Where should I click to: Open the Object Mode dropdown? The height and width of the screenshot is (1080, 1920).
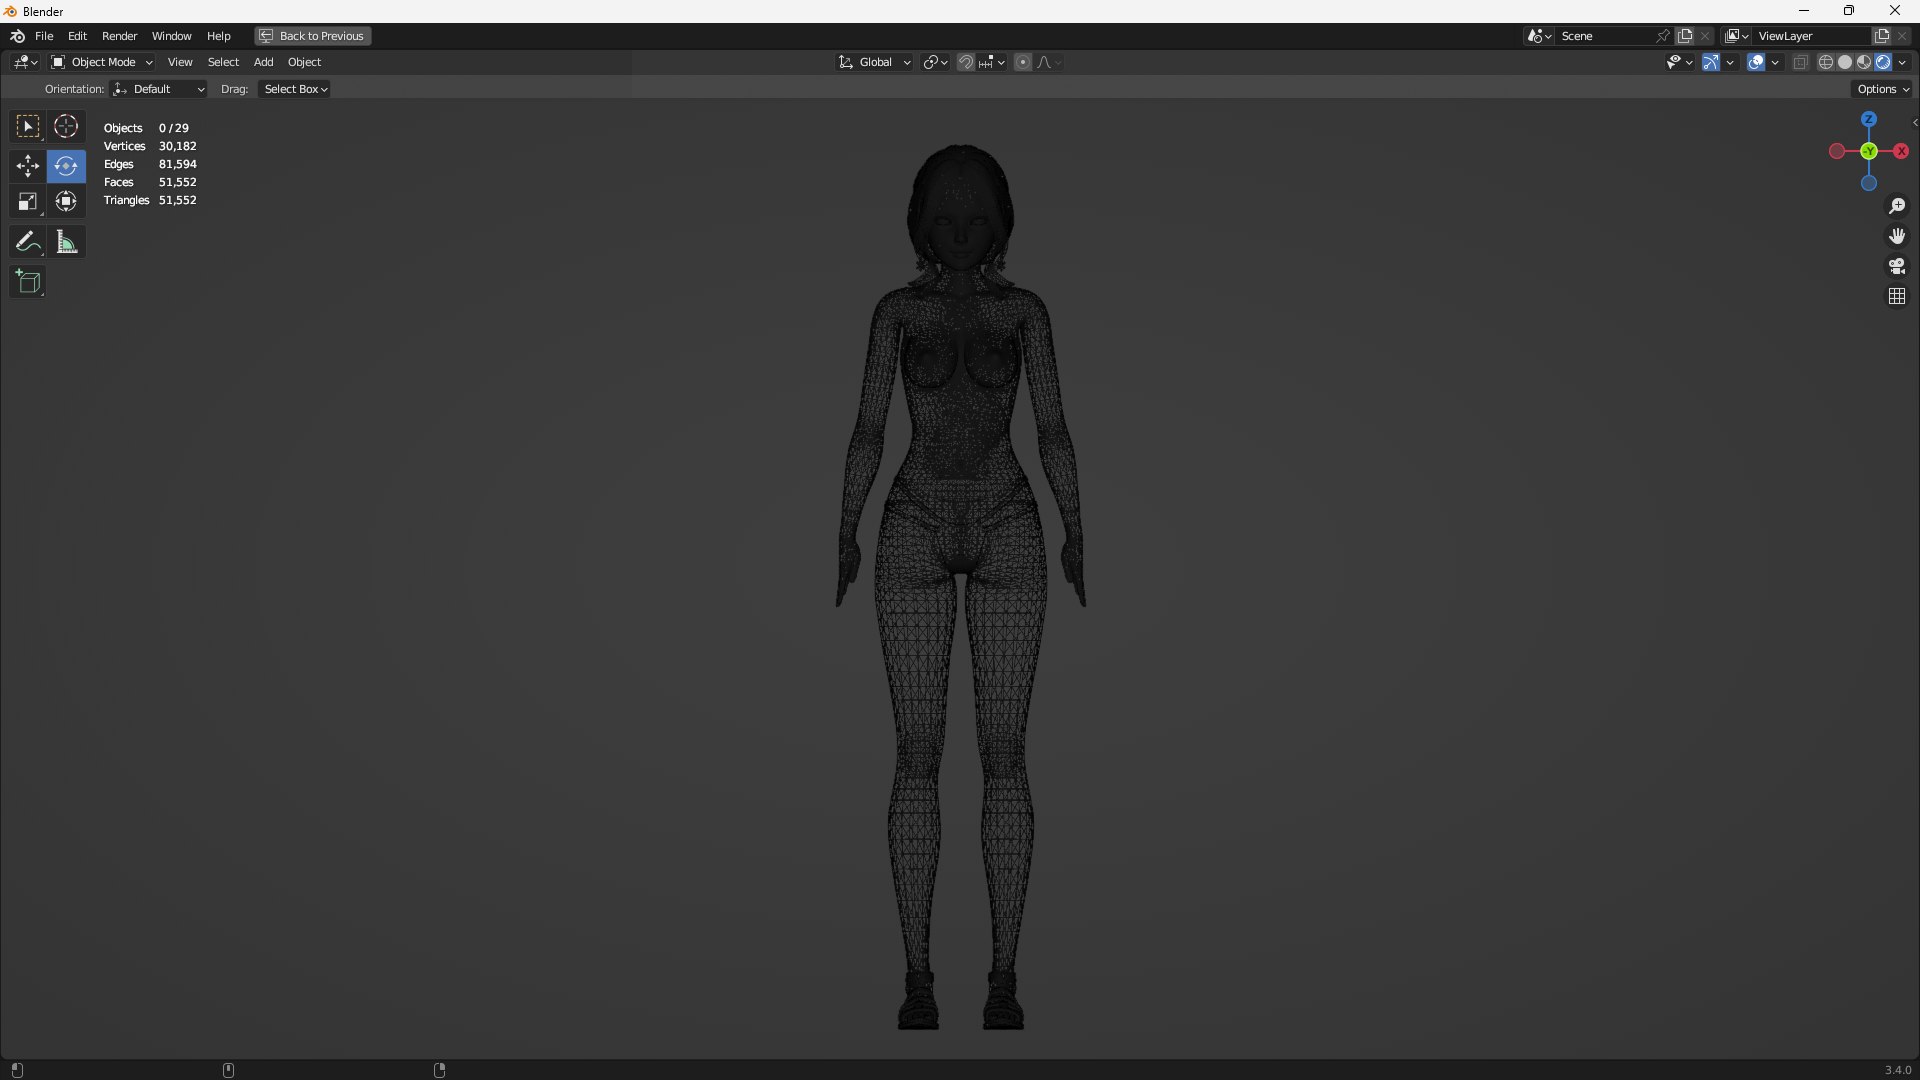point(102,62)
